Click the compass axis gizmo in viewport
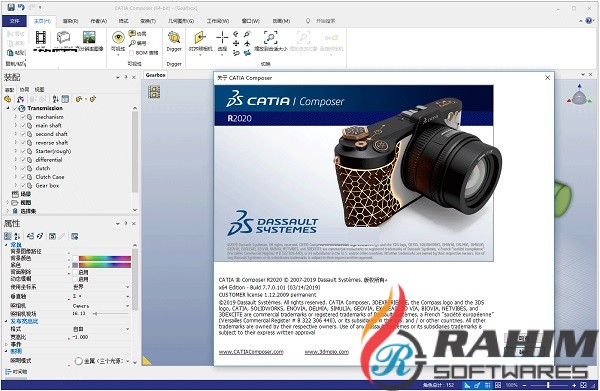Viewport: 600px width, 391px height. click(x=579, y=96)
